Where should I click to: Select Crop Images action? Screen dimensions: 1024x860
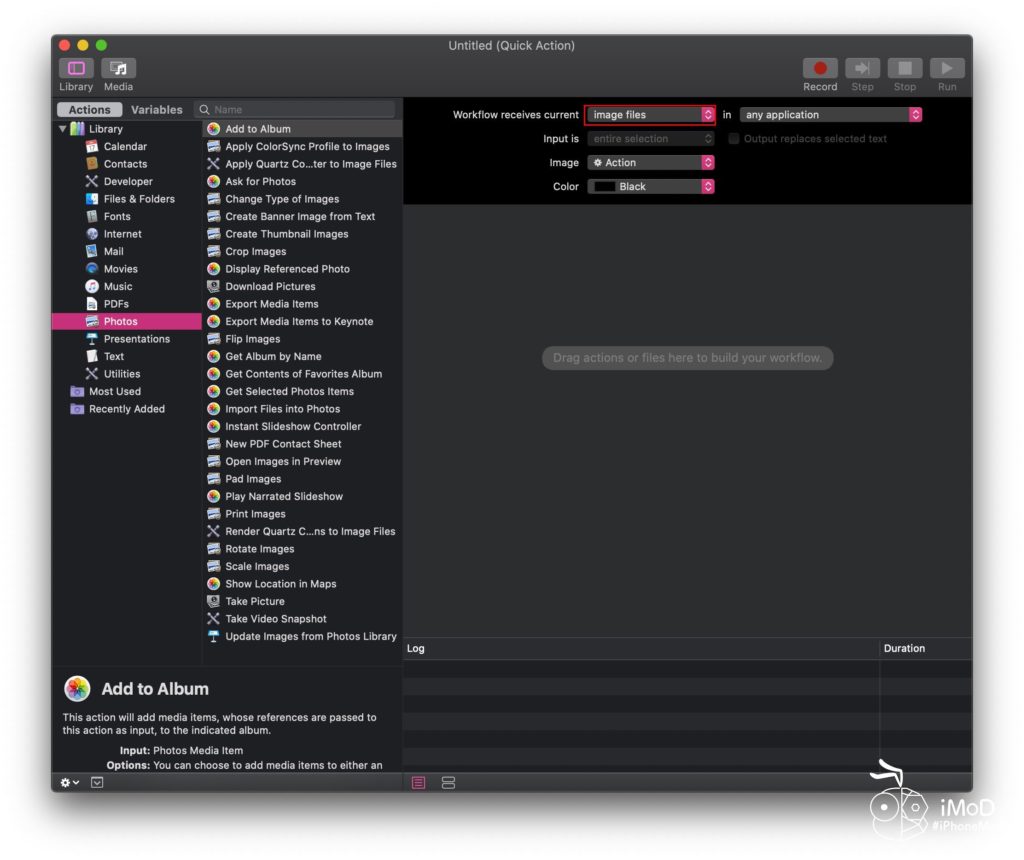tap(255, 252)
